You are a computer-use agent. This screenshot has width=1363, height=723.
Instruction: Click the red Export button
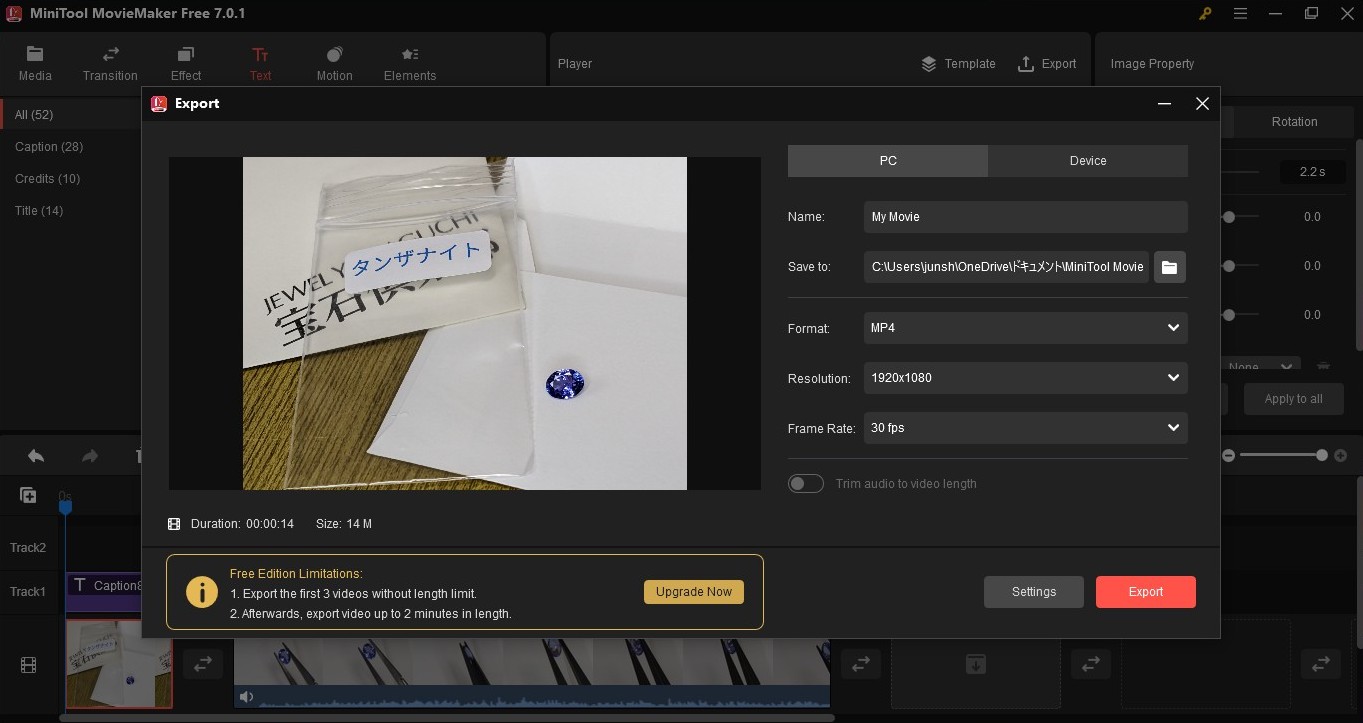[x=1145, y=592]
